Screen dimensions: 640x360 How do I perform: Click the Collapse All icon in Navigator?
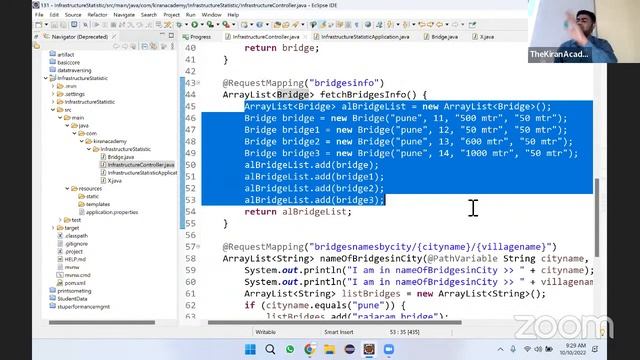[x=144, y=47]
